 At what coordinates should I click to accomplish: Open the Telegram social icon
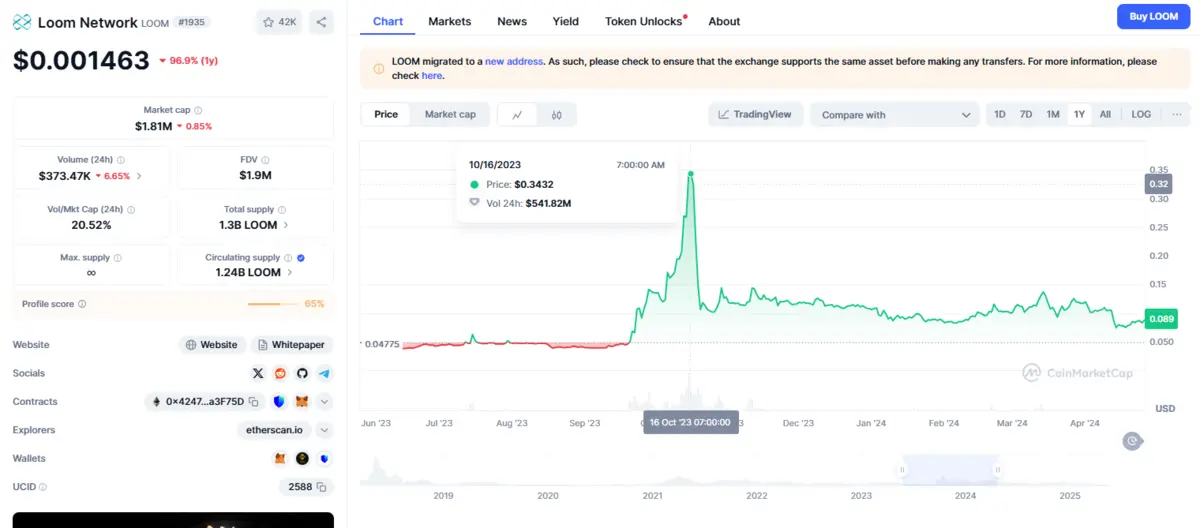324,373
